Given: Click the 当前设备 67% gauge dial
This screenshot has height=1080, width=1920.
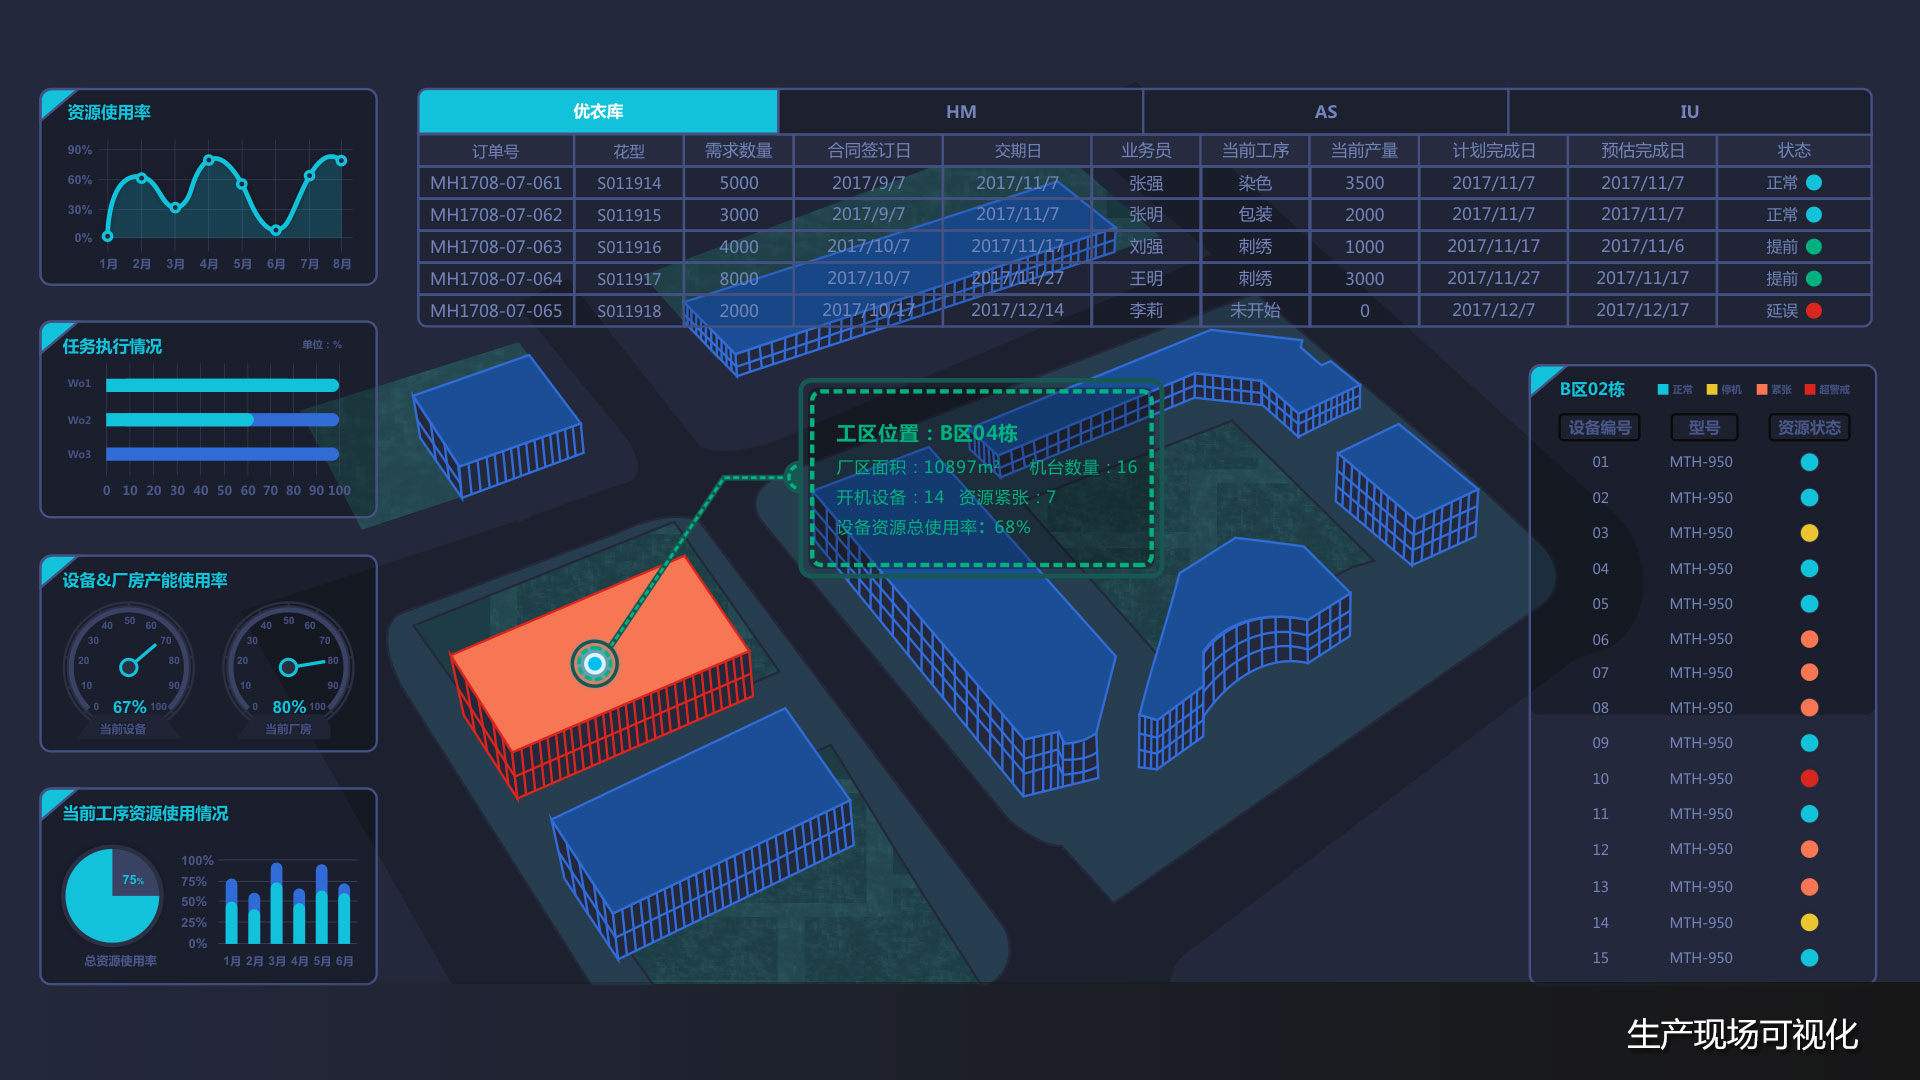Looking at the screenshot, I should 129,665.
